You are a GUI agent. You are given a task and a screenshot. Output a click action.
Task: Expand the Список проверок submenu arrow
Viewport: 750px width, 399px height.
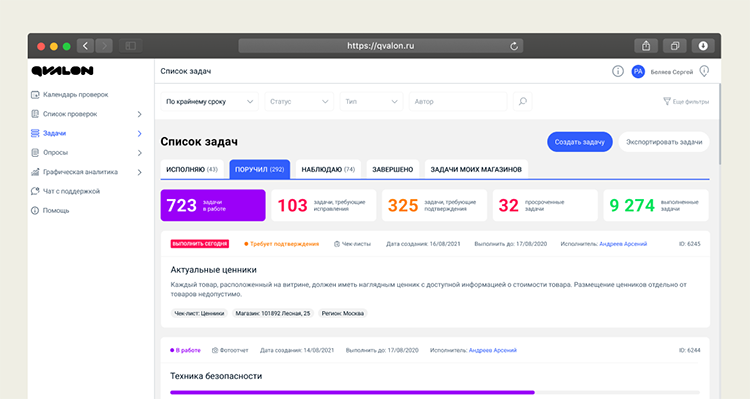tap(140, 114)
